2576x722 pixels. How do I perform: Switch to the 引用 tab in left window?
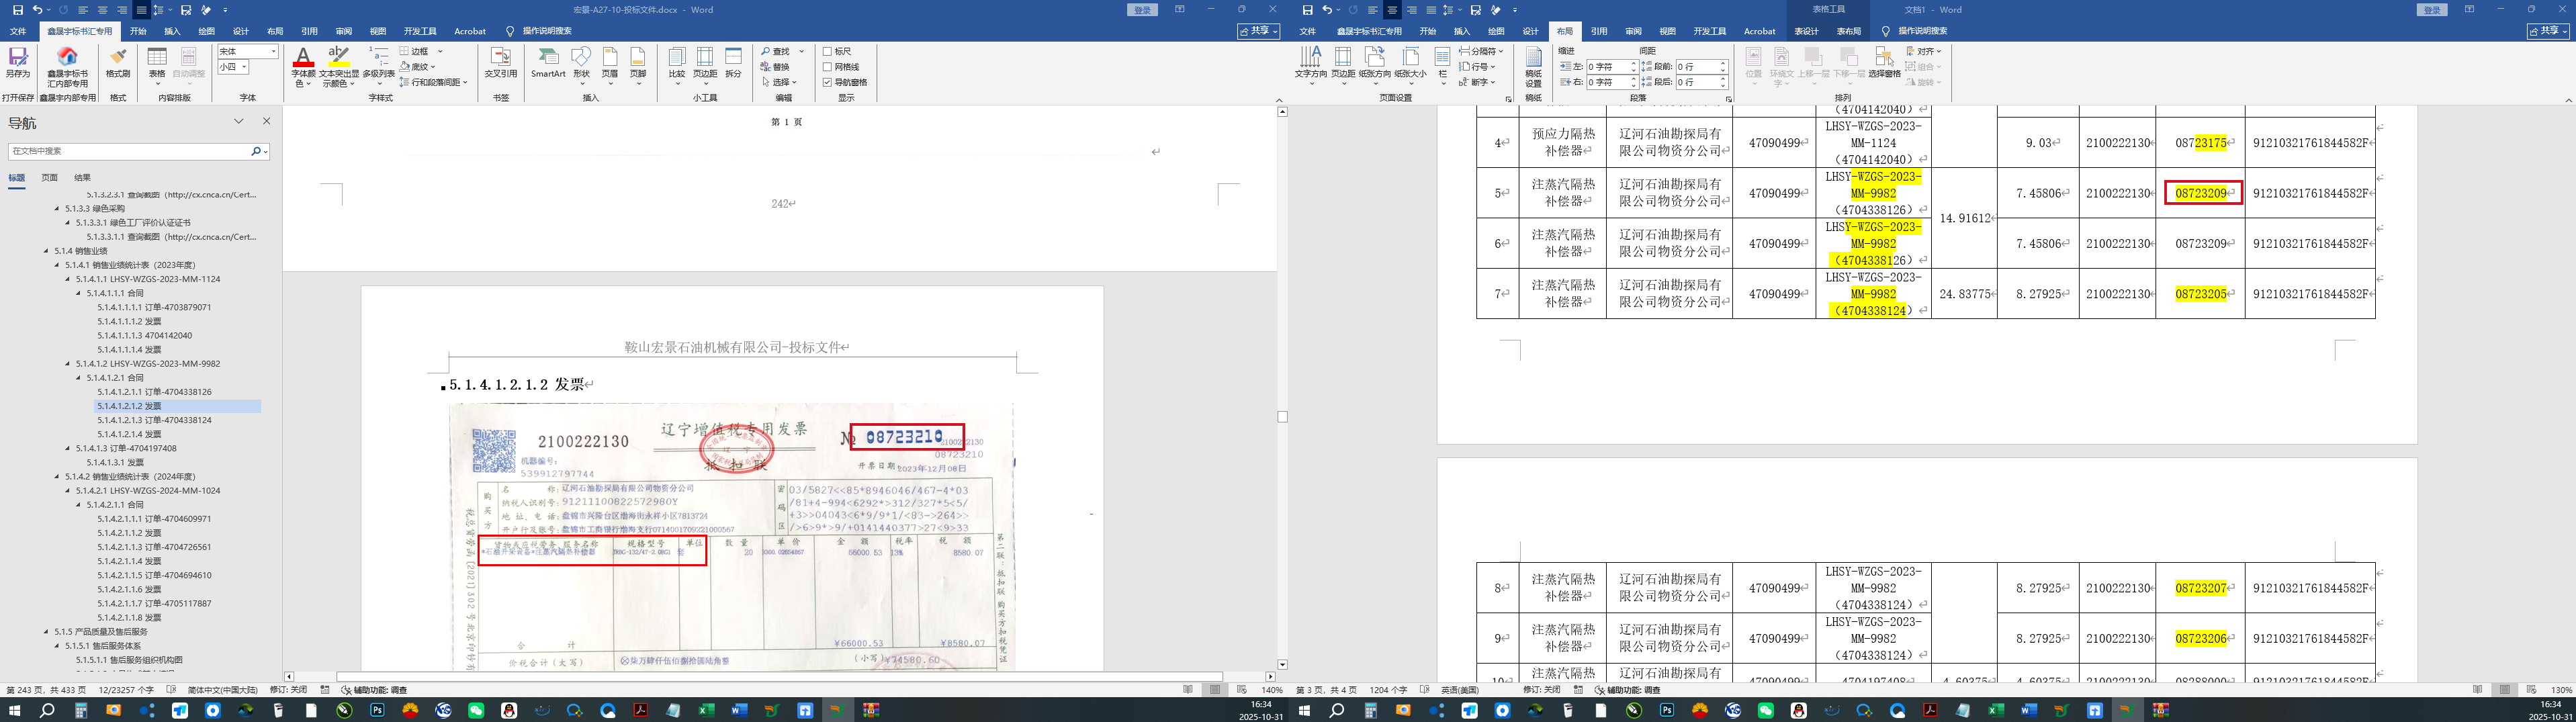pos(309,31)
